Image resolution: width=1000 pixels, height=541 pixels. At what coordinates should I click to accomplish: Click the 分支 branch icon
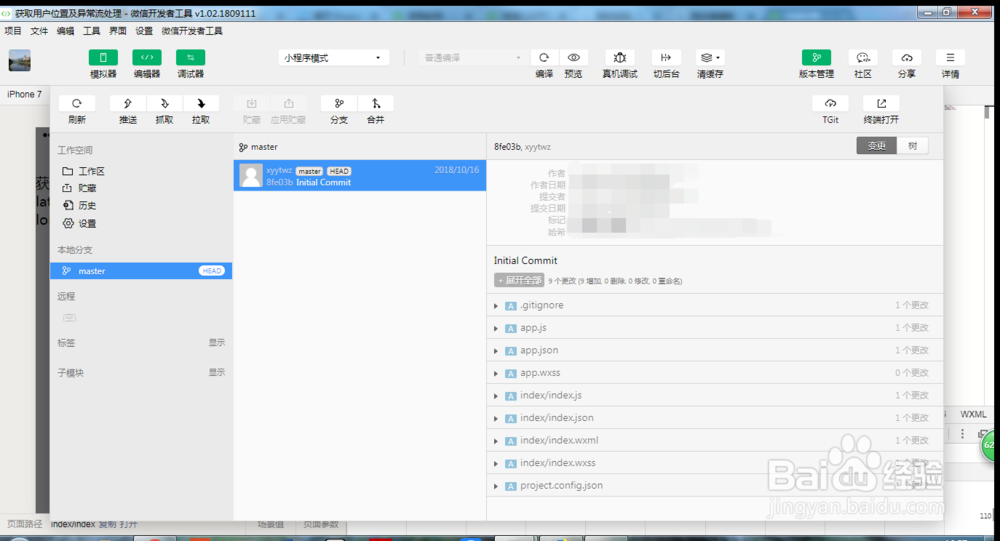click(339, 103)
